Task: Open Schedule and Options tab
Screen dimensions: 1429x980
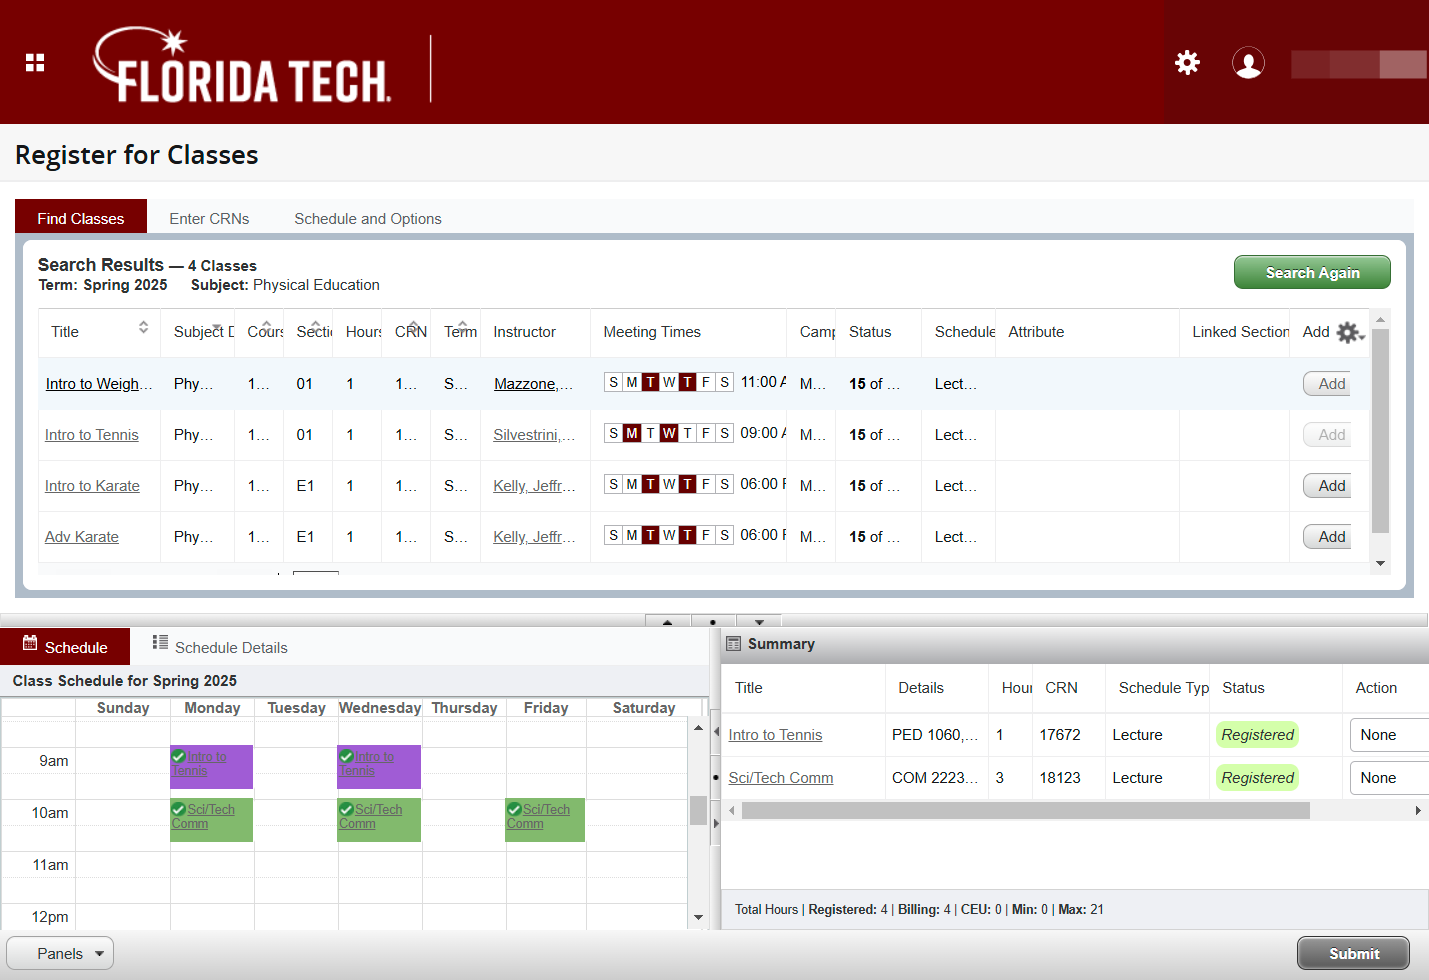Action: (368, 218)
